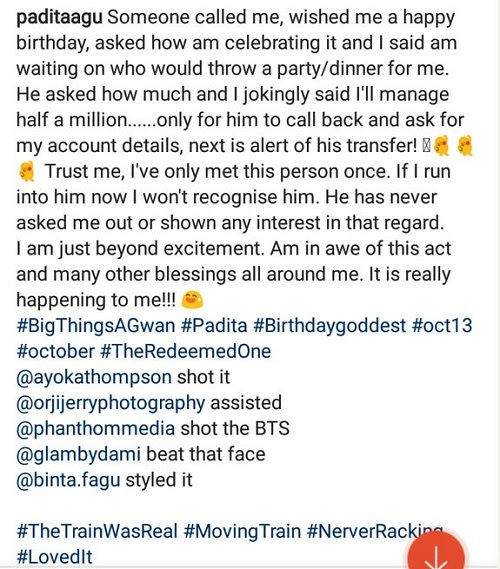
Task: Tap the @binta.fagu mention
Action: pos(68,481)
